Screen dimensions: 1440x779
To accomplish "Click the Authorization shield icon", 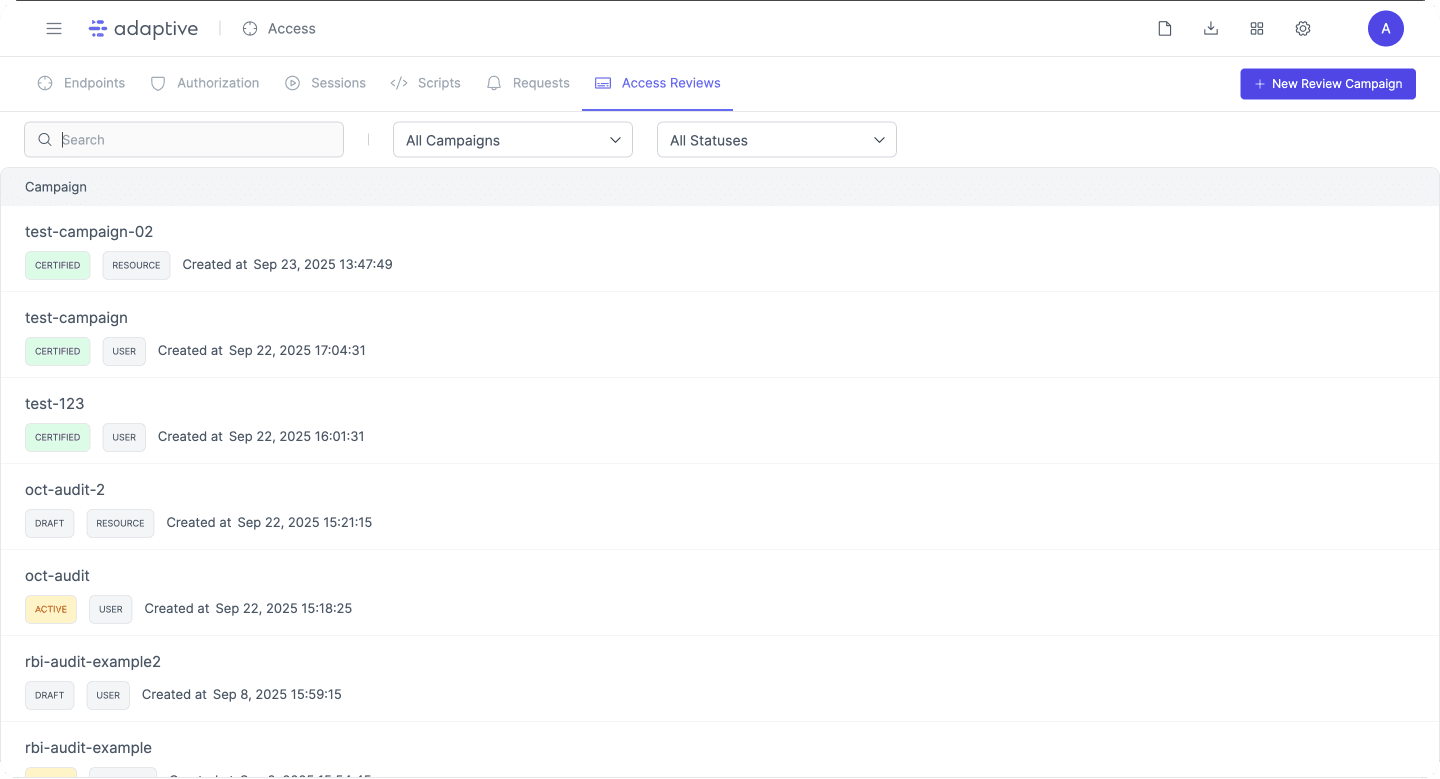I will coord(158,83).
